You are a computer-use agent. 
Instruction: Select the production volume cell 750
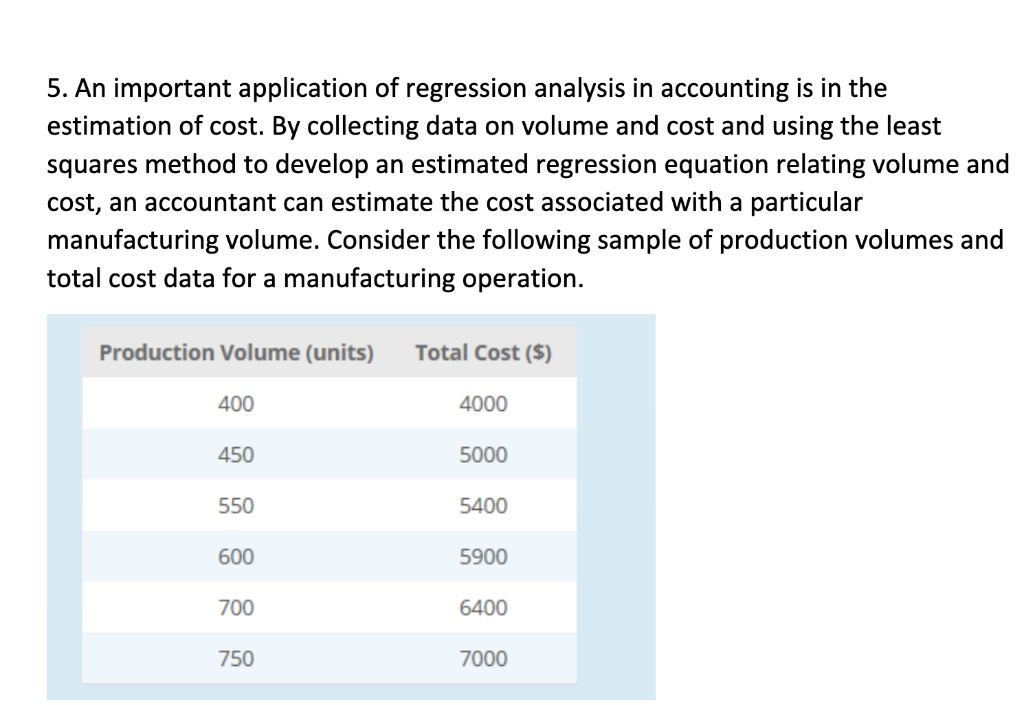[x=236, y=658]
